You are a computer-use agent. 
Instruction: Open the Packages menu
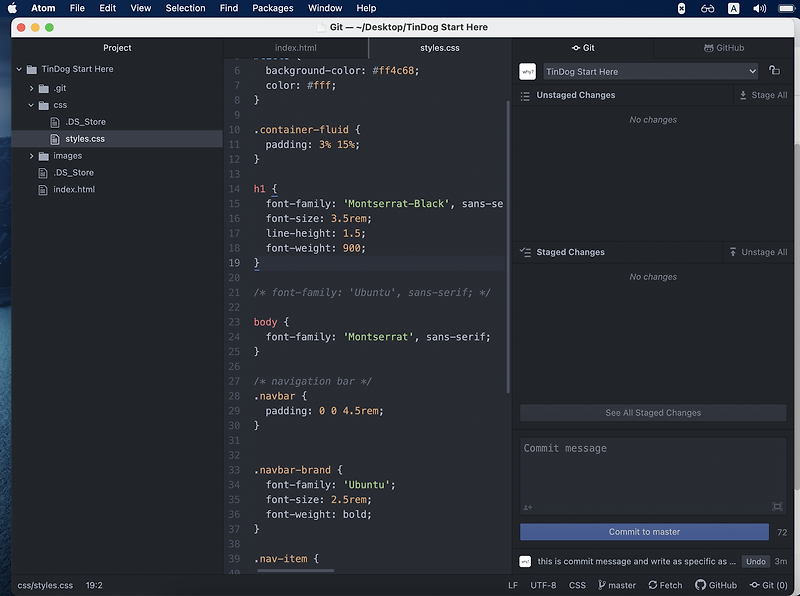pyautogui.click(x=274, y=8)
